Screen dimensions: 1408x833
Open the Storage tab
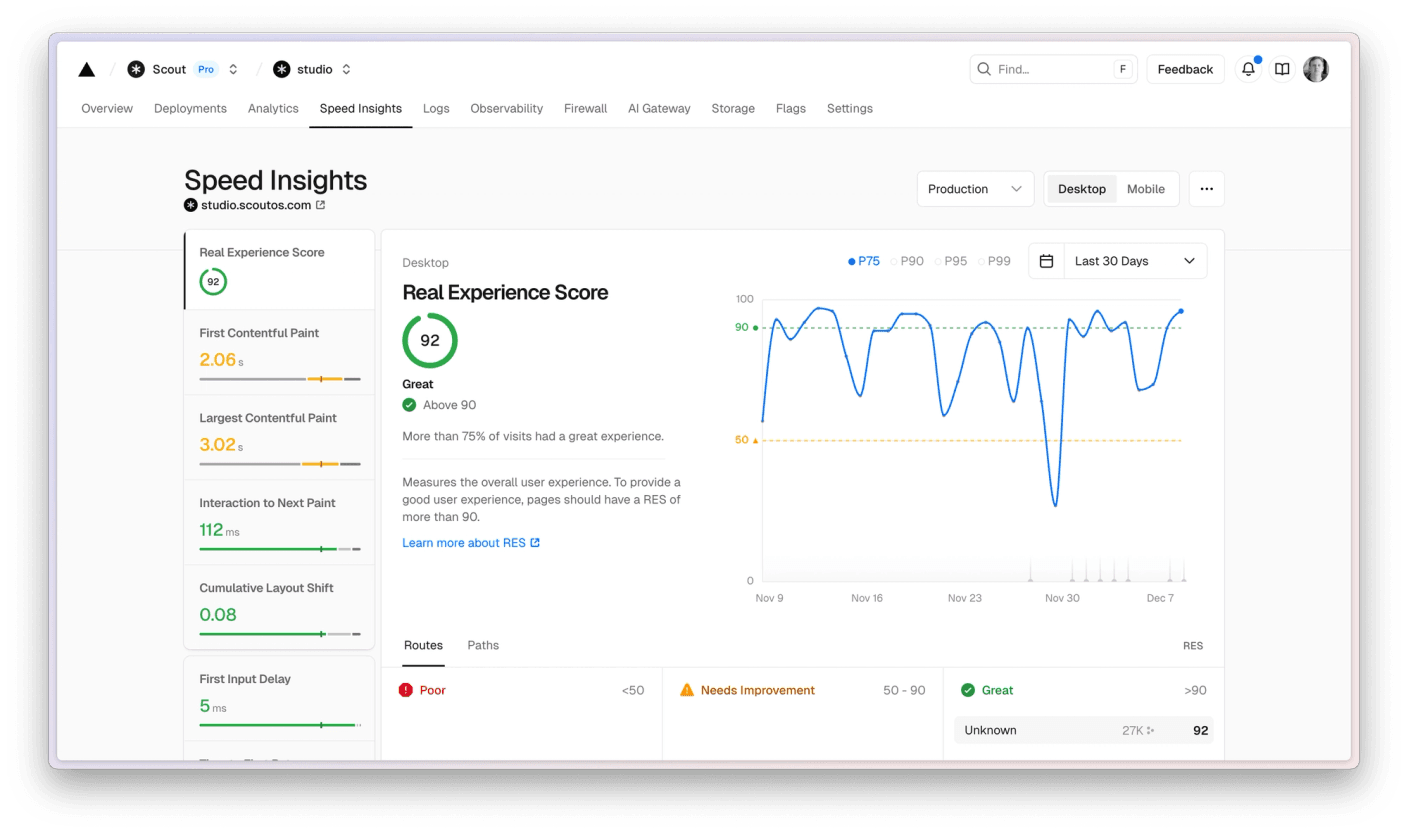(x=733, y=108)
